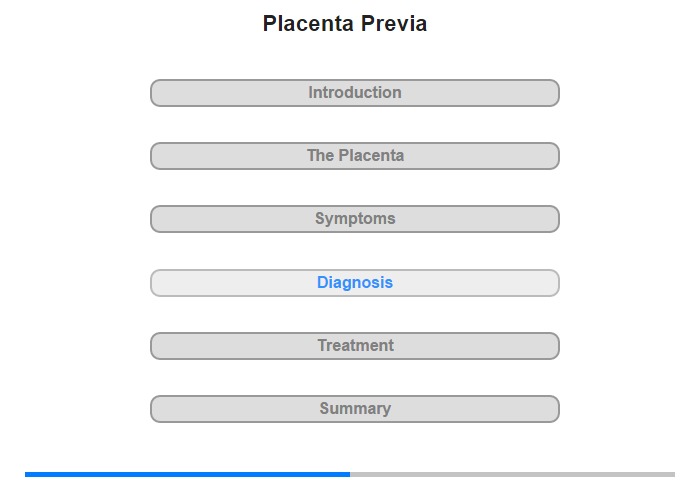Jump to the Summary section
This screenshot has width=700, height=480.
[355, 409]
